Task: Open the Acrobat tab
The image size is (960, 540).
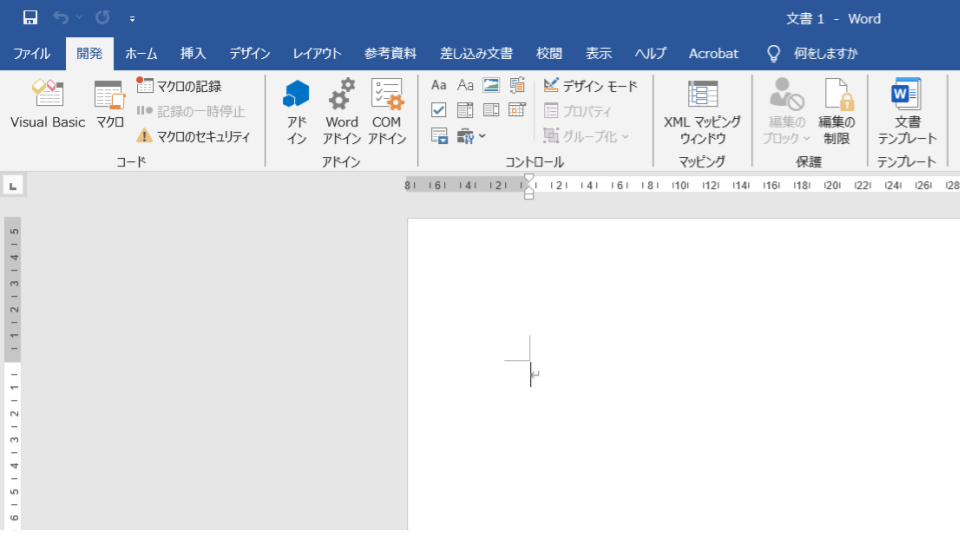Action: (714, 54)
